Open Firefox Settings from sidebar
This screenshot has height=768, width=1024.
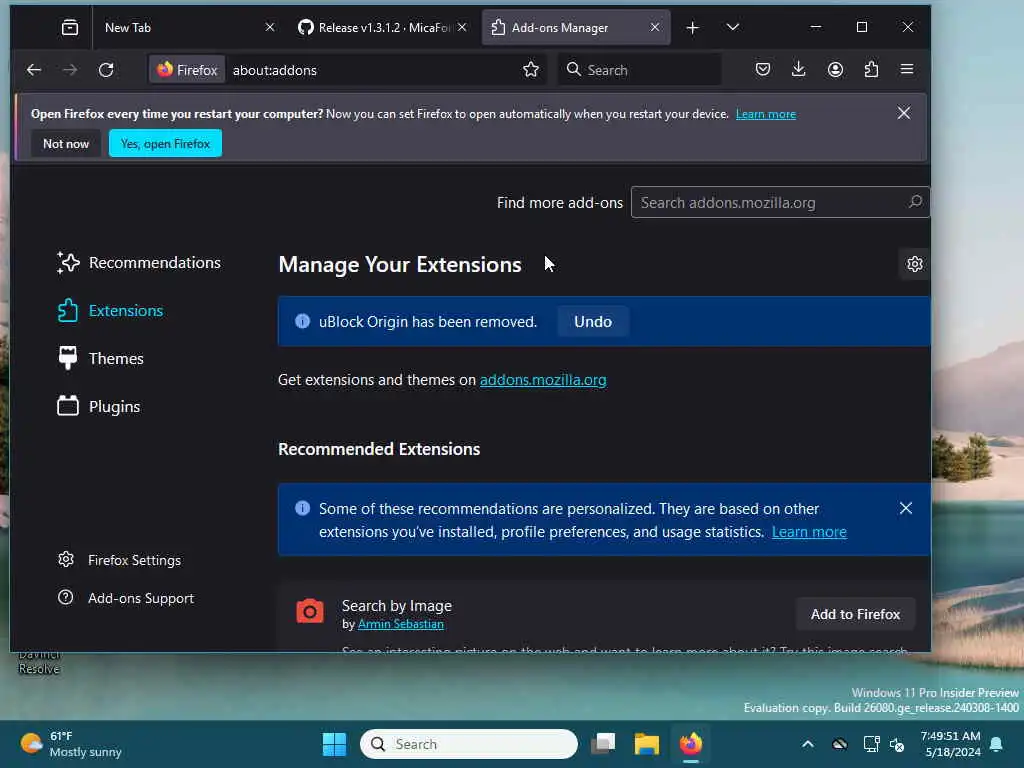click(120, 560)
